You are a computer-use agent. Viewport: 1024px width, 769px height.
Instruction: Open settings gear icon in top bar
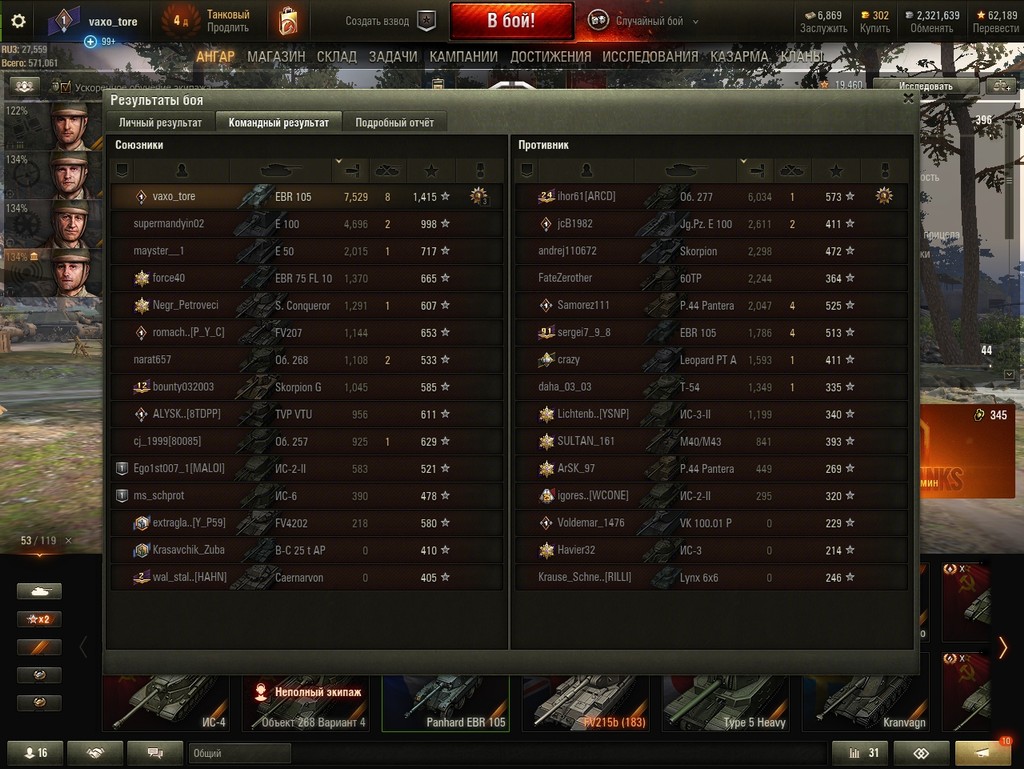click(18, 21)
